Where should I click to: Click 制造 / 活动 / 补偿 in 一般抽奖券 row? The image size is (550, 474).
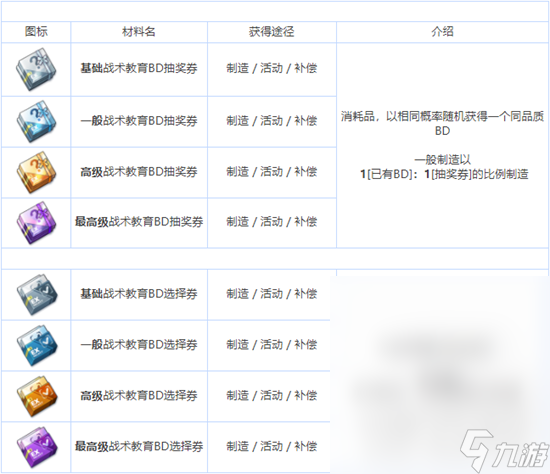271,121
